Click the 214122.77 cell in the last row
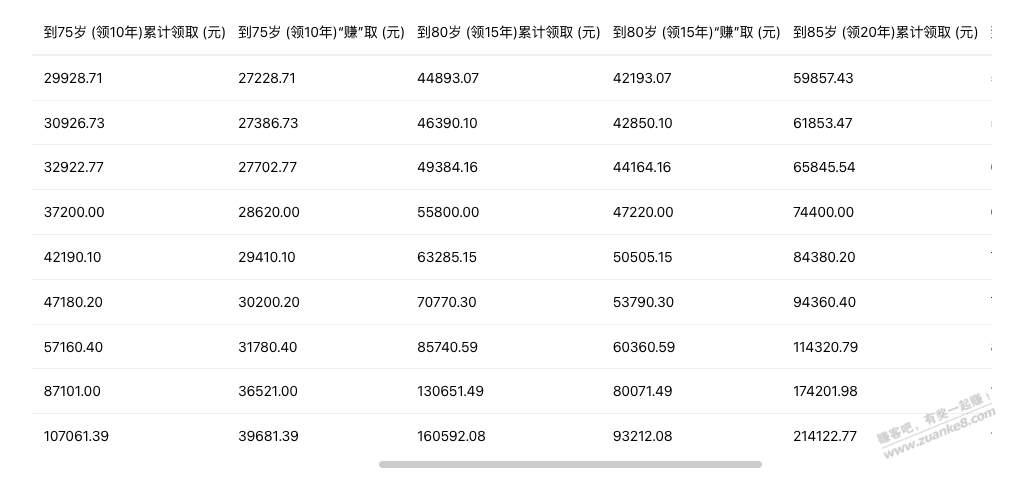Image resolution: width=1020 pixels, height=478 pixels. coord(827,436)
